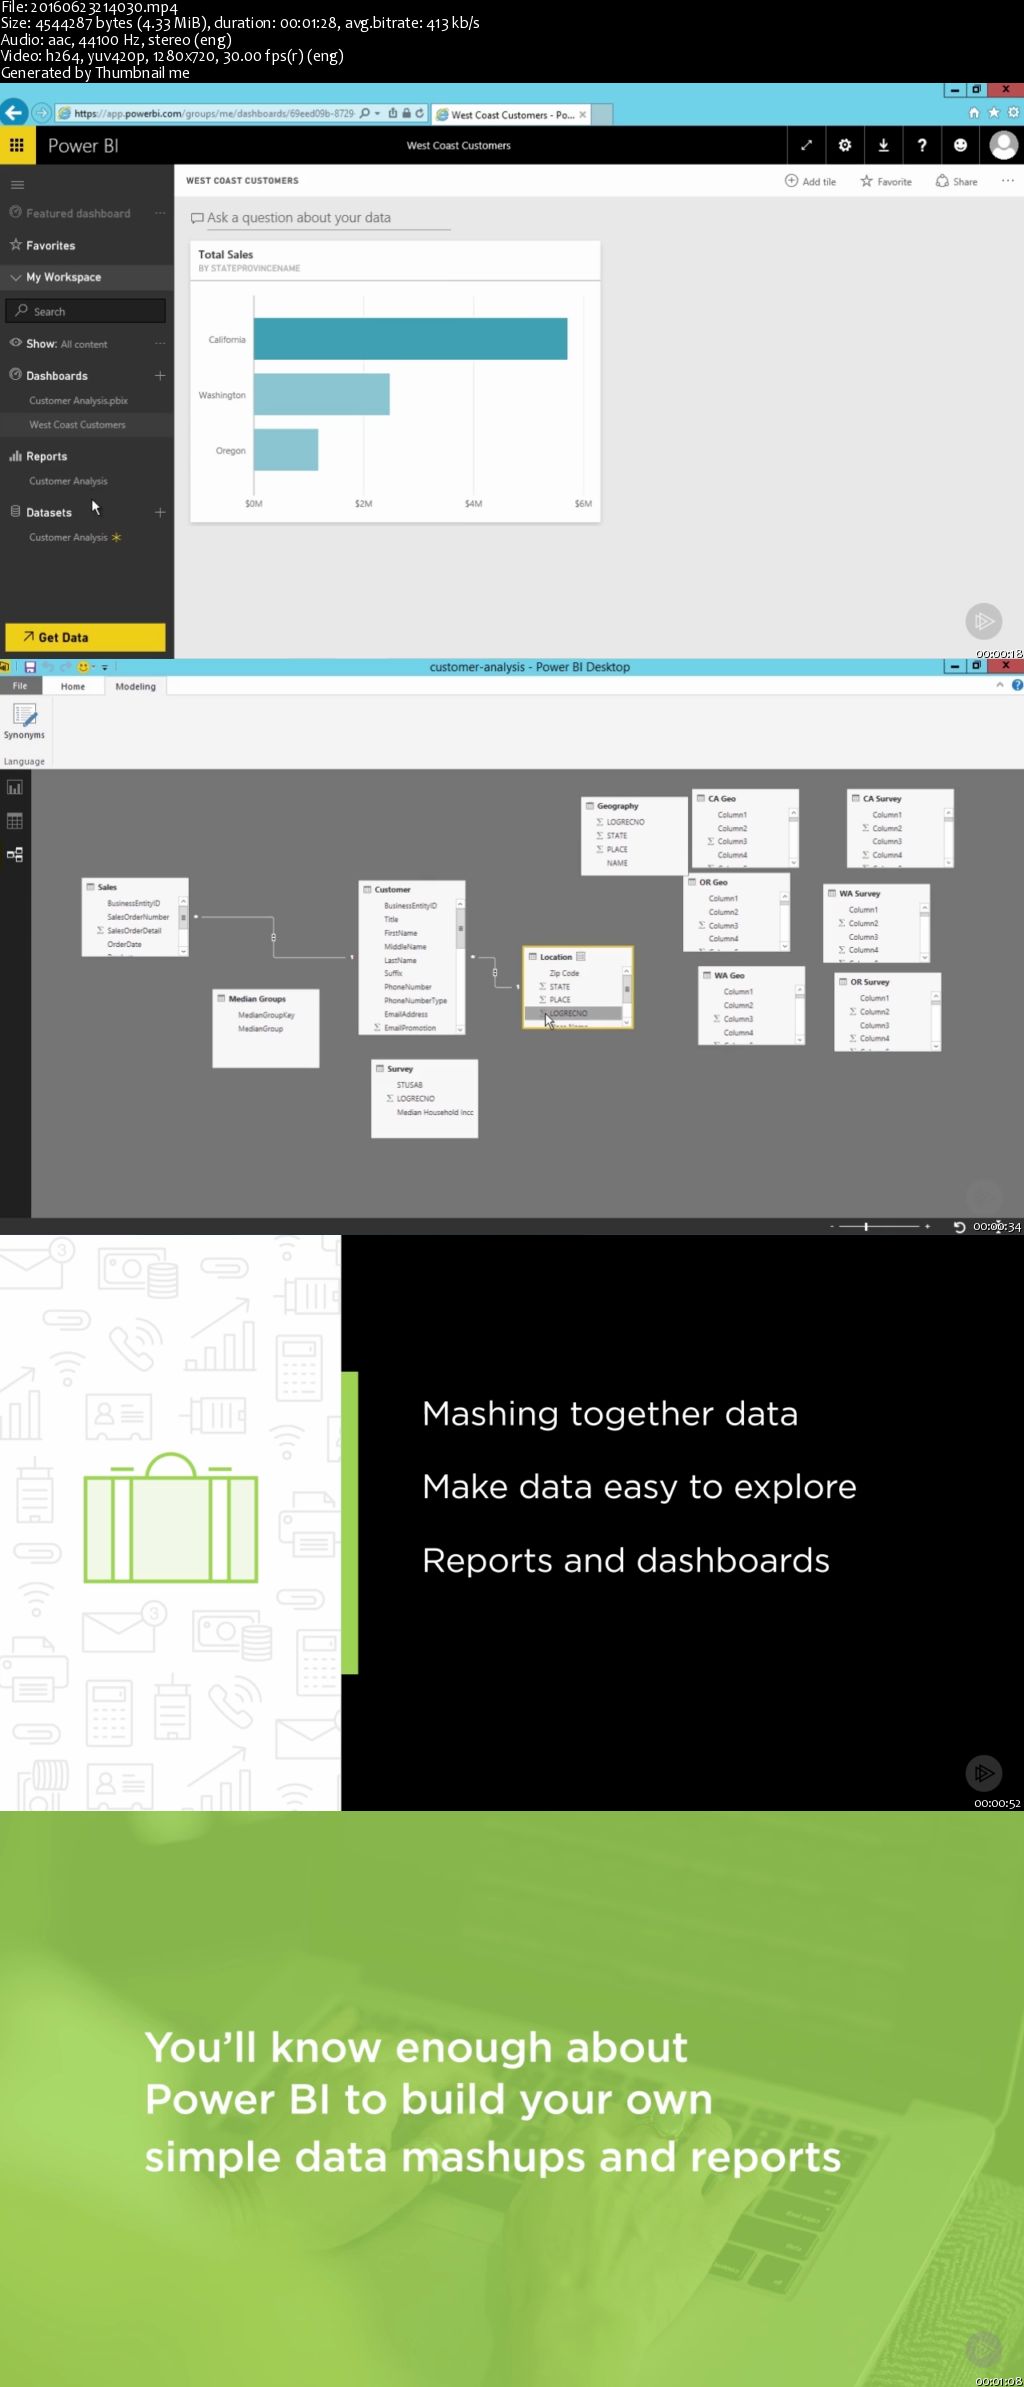Open Featured dashboard ellipsis options
This screenshot has height=2387, width=1024.
[x=160, y=213]
